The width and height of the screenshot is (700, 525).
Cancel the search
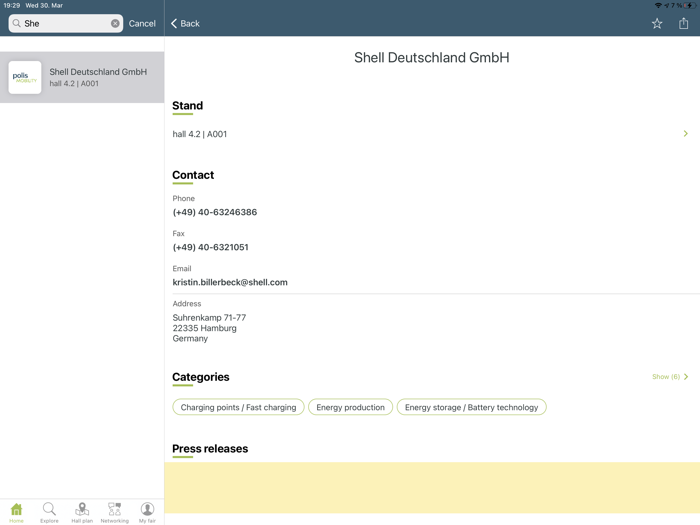[142, 23]
